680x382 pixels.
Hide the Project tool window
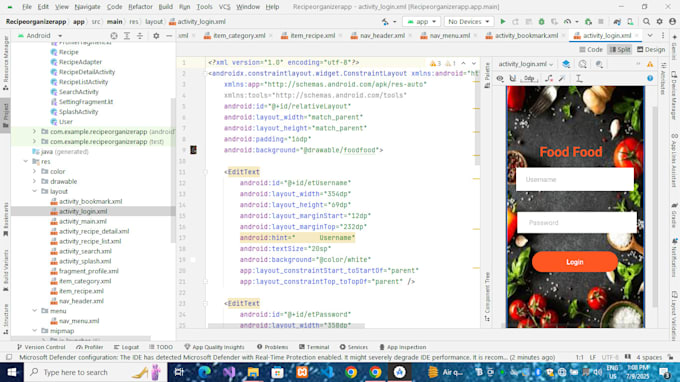click(x=169, y=36)
